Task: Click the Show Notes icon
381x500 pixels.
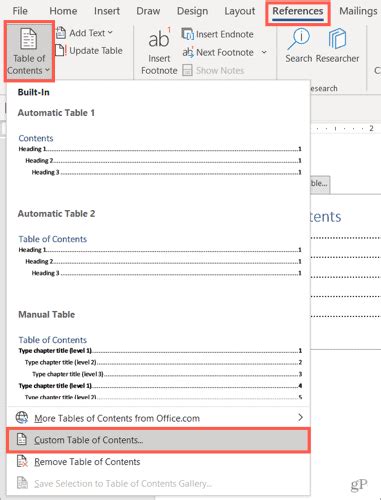Action: 187,70
